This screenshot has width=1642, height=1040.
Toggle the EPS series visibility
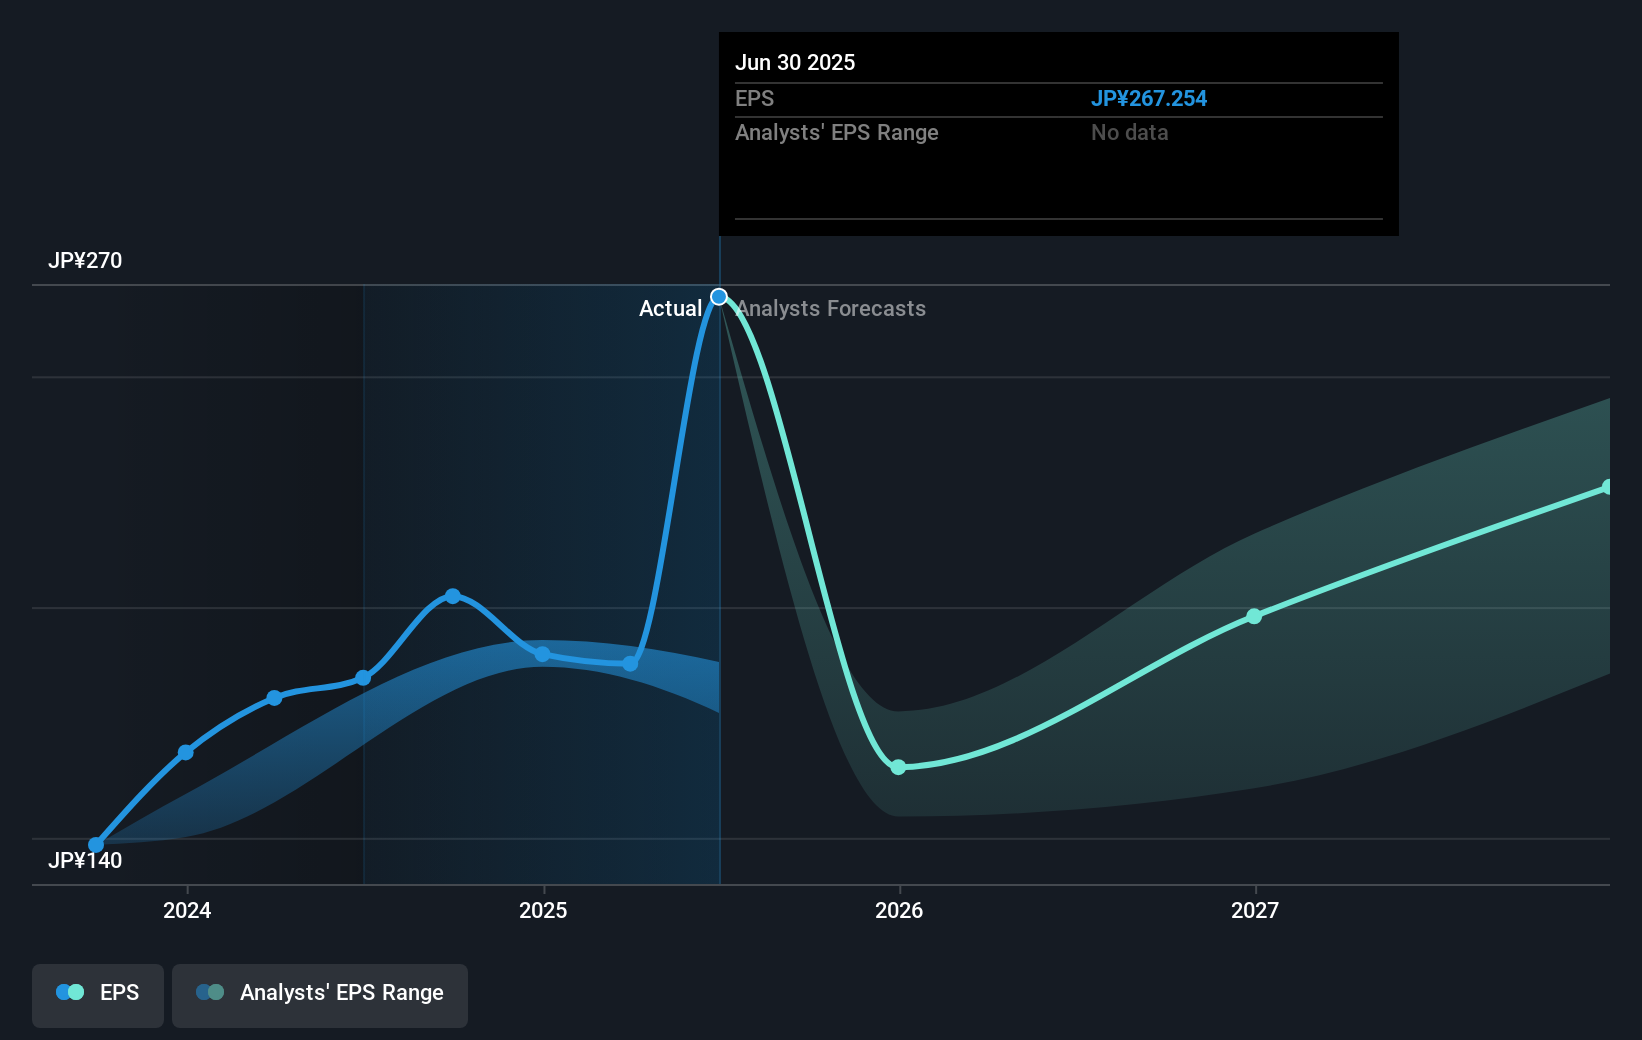[97, 994]
